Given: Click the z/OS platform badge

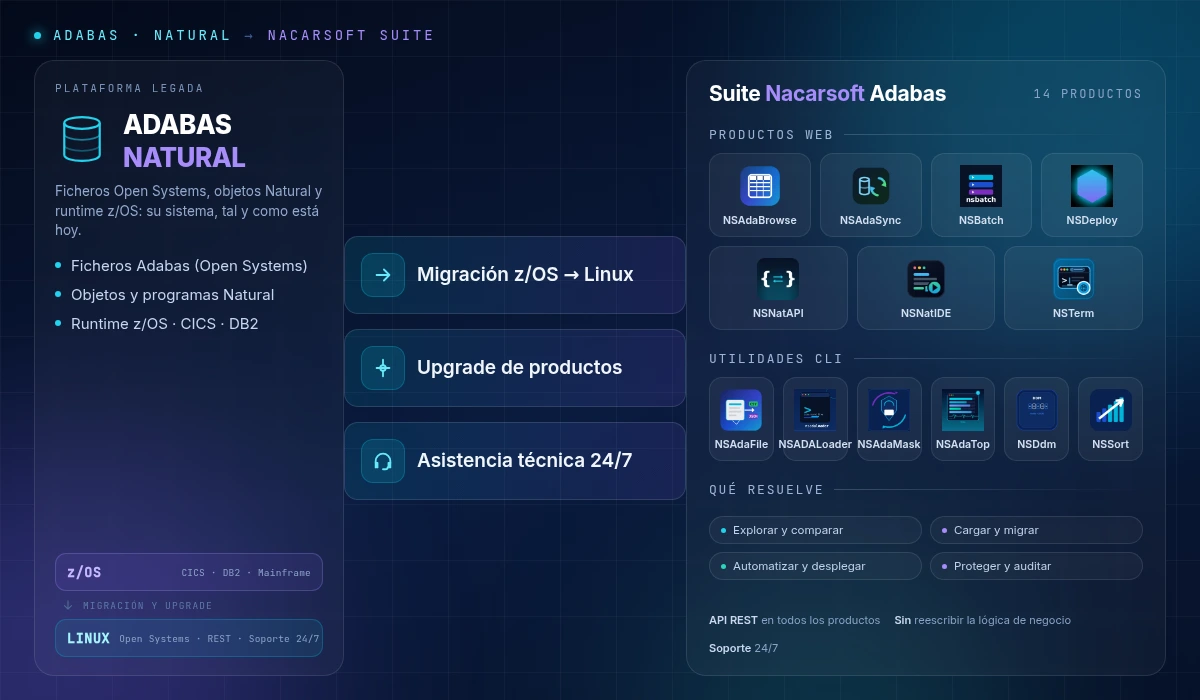Looking at the screenshot, I should pos(189,572).
